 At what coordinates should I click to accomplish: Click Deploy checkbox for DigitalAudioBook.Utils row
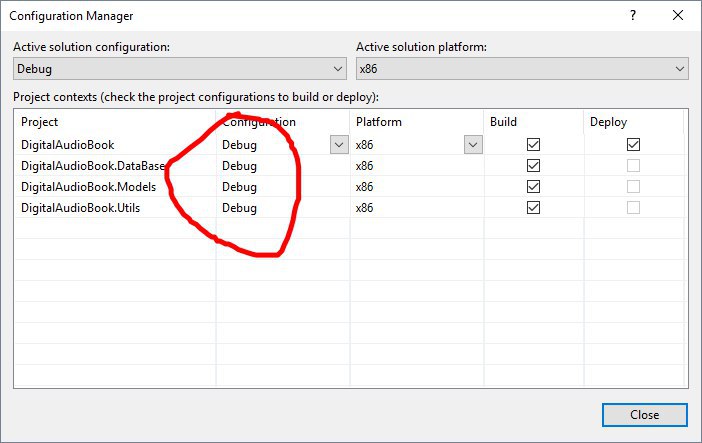633,207
